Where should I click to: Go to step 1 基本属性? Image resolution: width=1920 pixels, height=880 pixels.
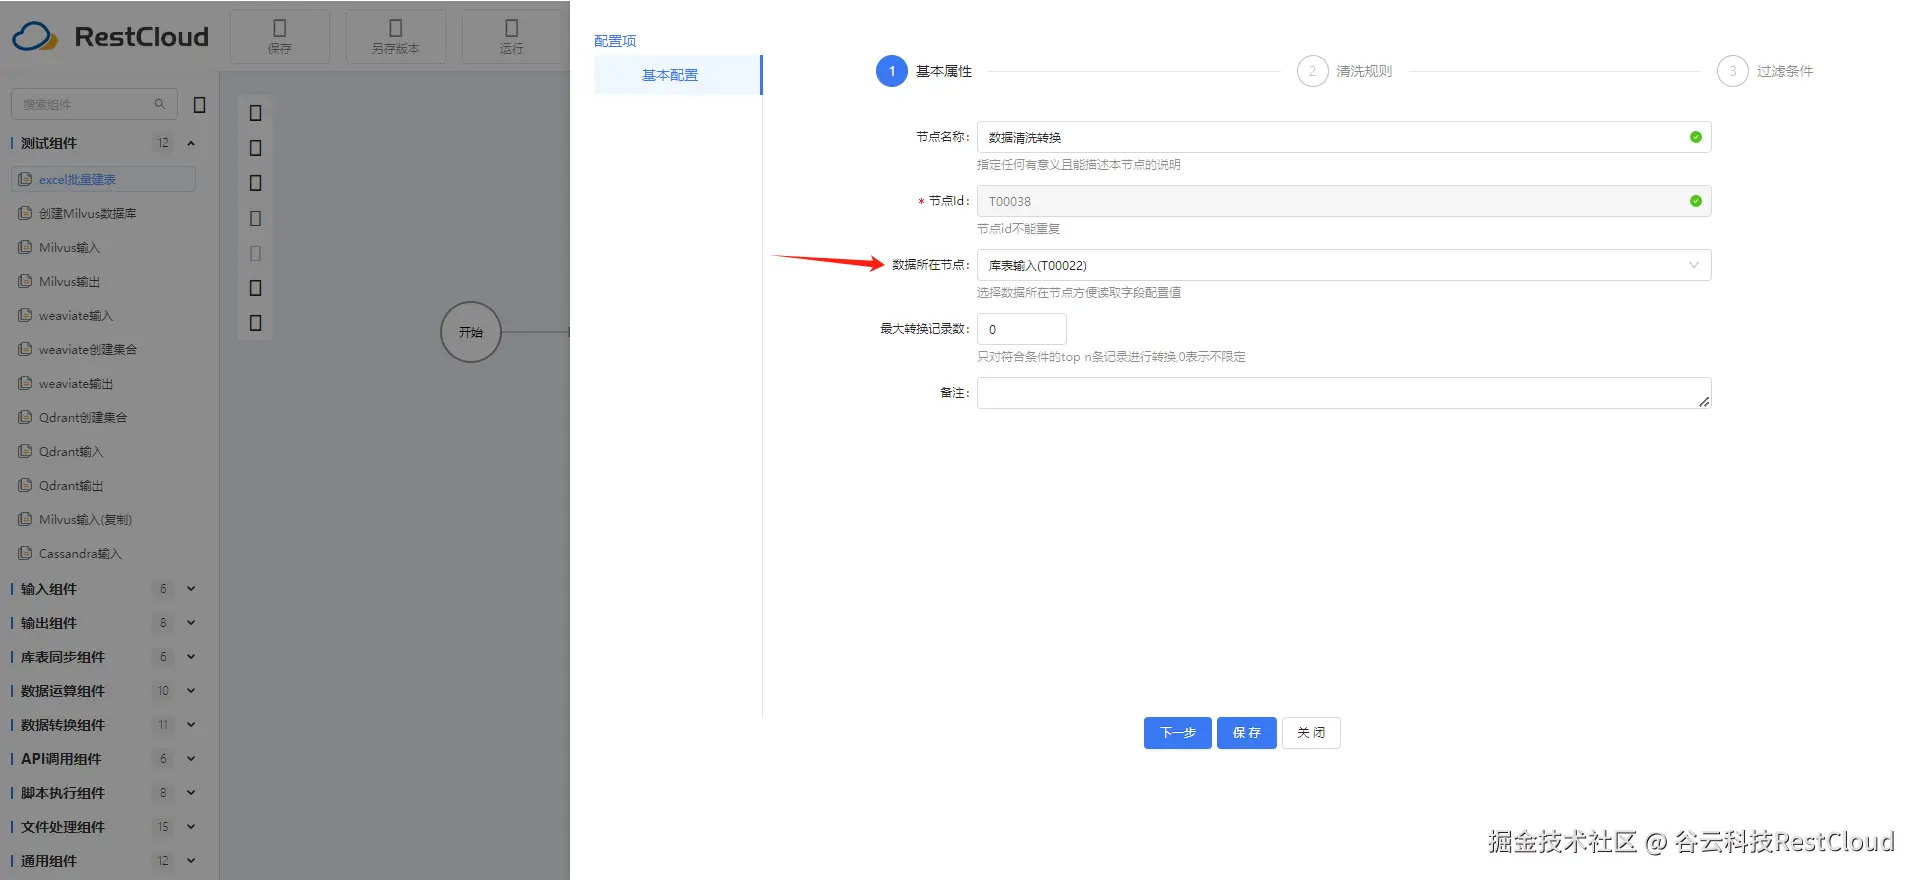(x=924, y=71)
